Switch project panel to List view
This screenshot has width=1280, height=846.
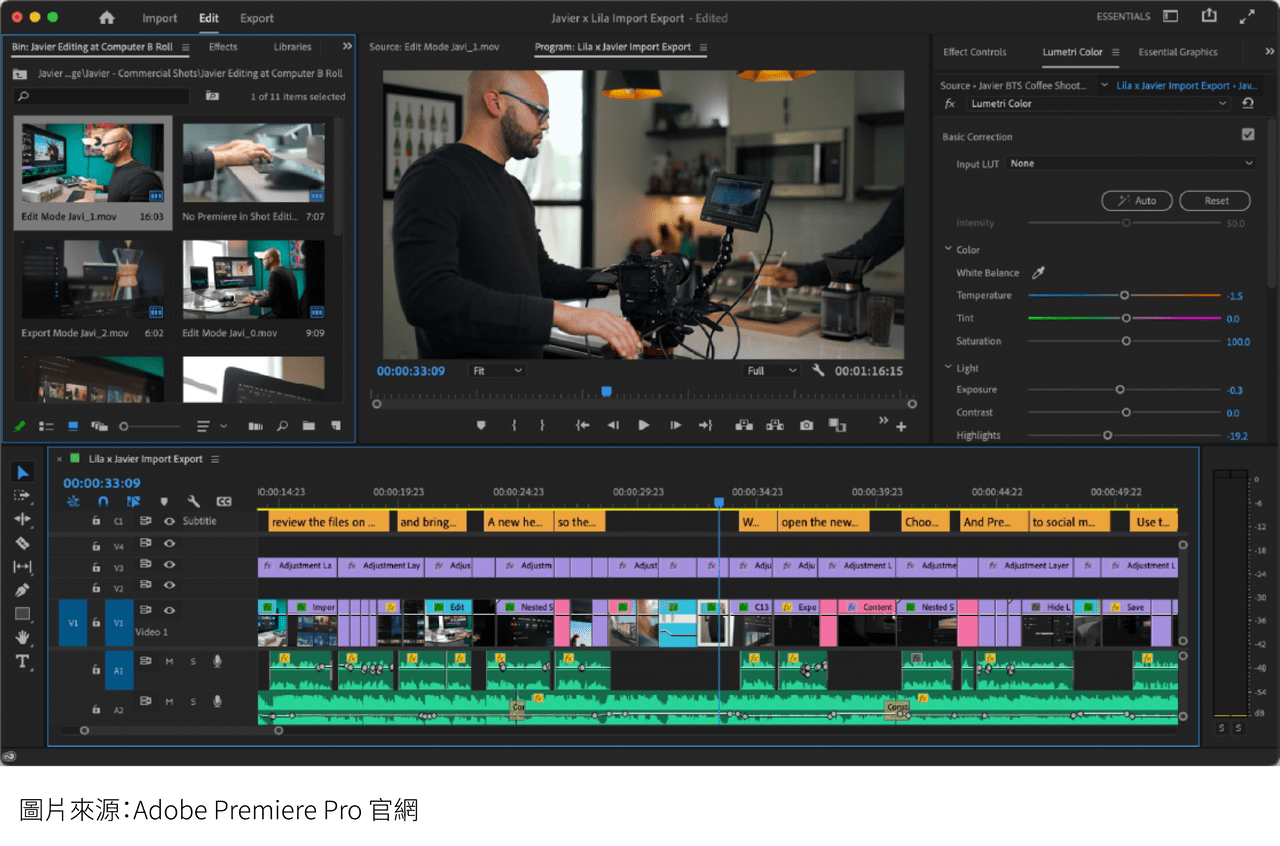46,426
